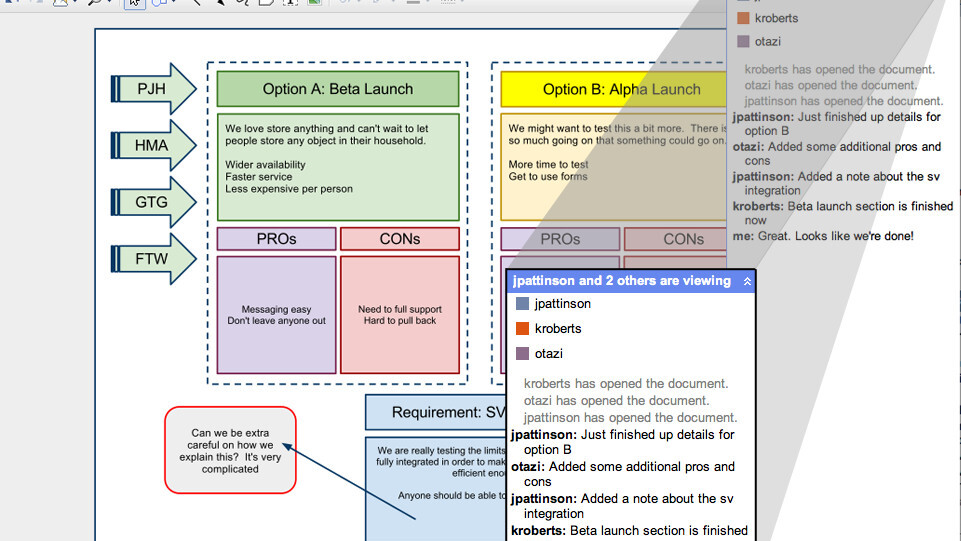Collapse the viewers panel with double chevron

pos(746,282)
